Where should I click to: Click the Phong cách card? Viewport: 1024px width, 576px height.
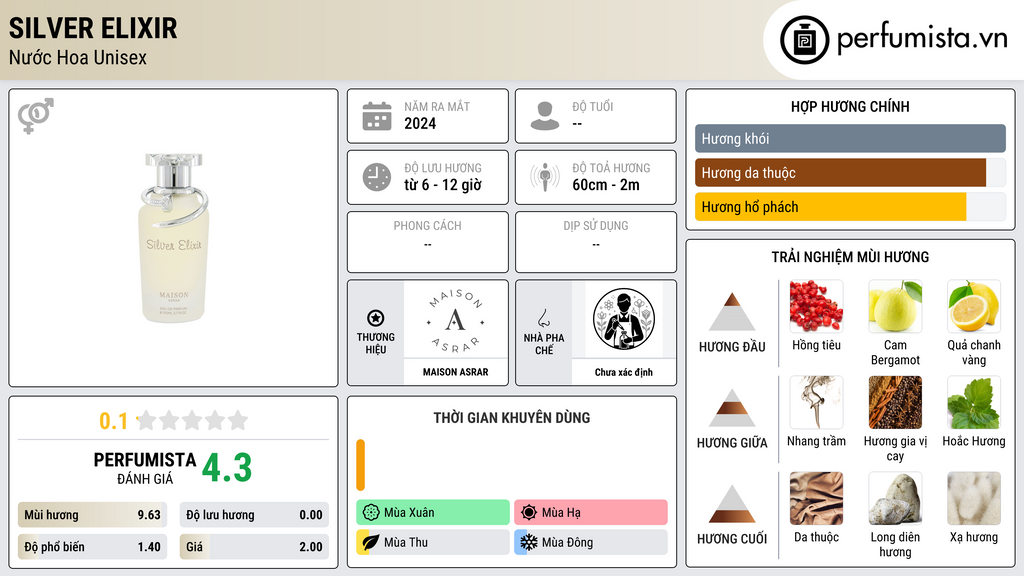coord(428,242)
